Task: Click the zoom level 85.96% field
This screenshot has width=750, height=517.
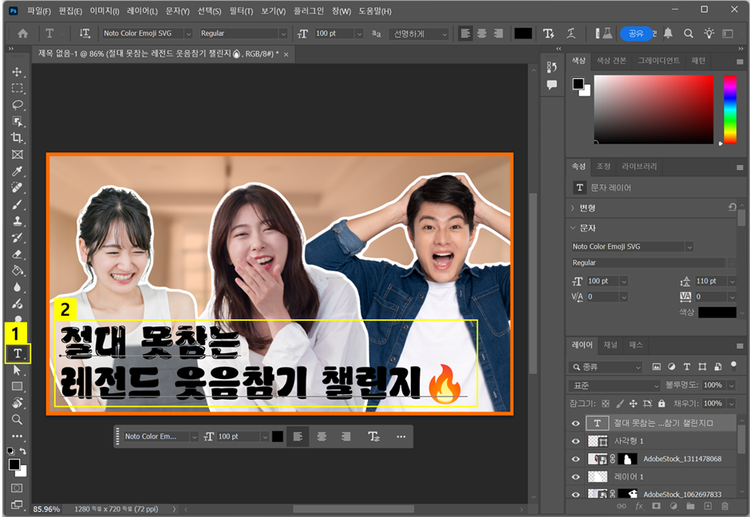Action: 46,509
